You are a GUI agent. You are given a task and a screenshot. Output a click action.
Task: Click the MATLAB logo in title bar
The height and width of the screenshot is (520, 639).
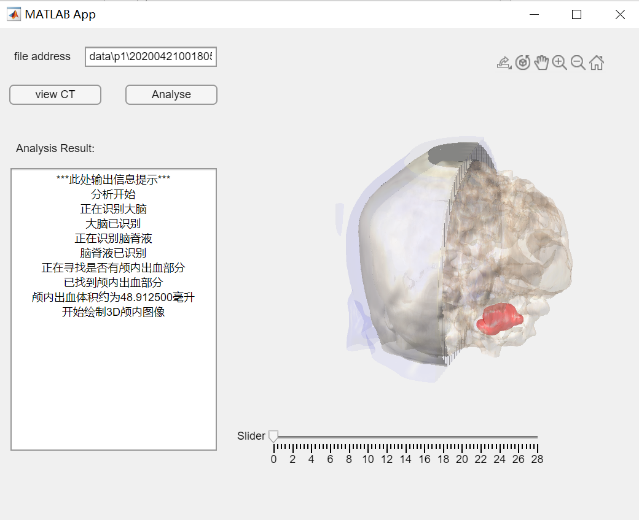tap(14, 14)
